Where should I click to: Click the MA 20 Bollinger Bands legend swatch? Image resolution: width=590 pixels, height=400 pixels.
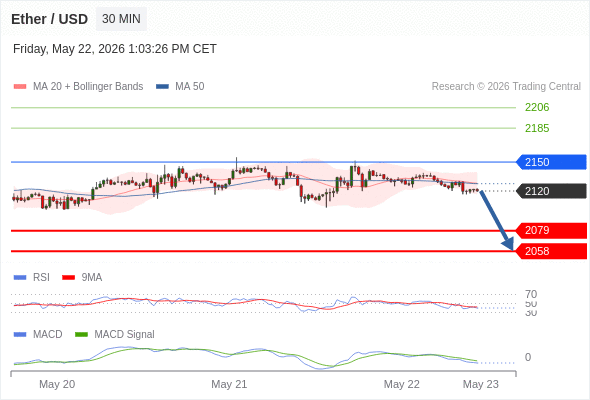coord(20,87)
